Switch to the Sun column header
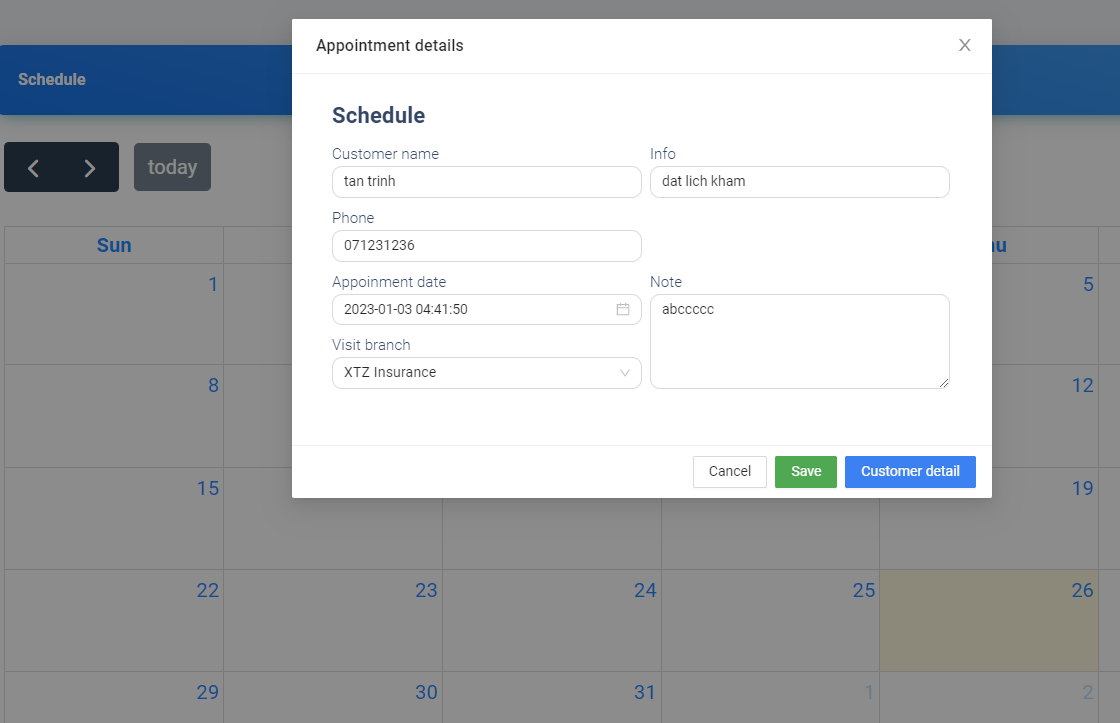Image resolution: width=1120 pixels, height=723 pixels. tap(113, 245)
